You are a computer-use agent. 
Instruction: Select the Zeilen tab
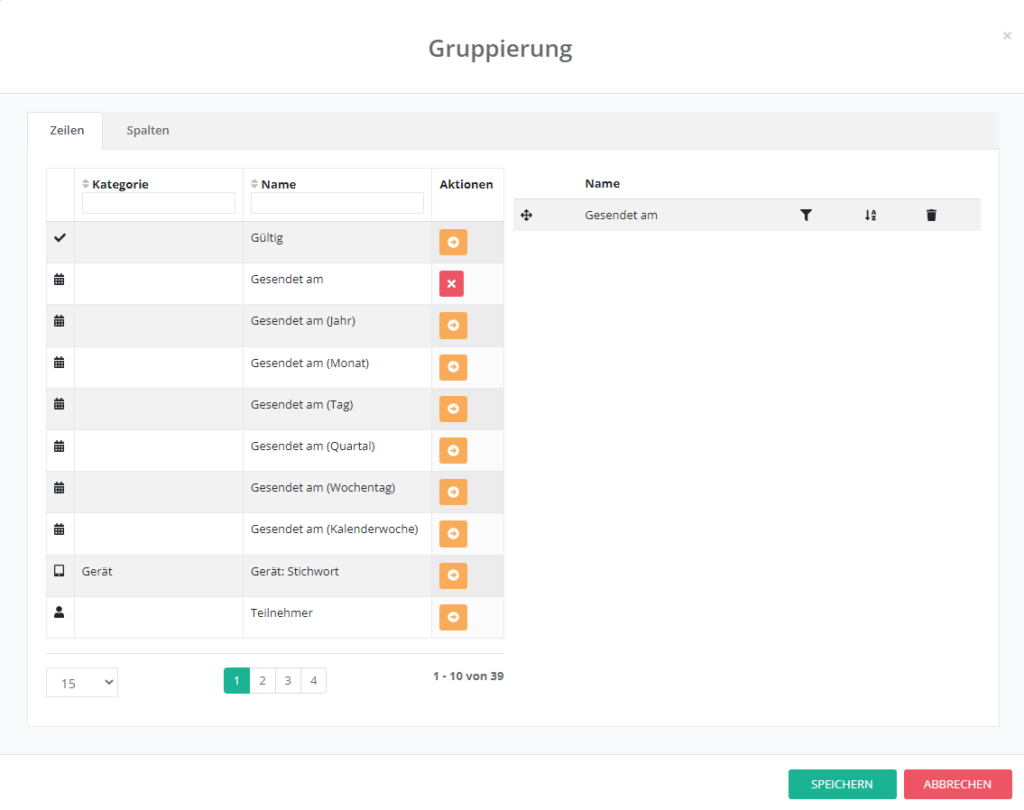pos(67,131)
